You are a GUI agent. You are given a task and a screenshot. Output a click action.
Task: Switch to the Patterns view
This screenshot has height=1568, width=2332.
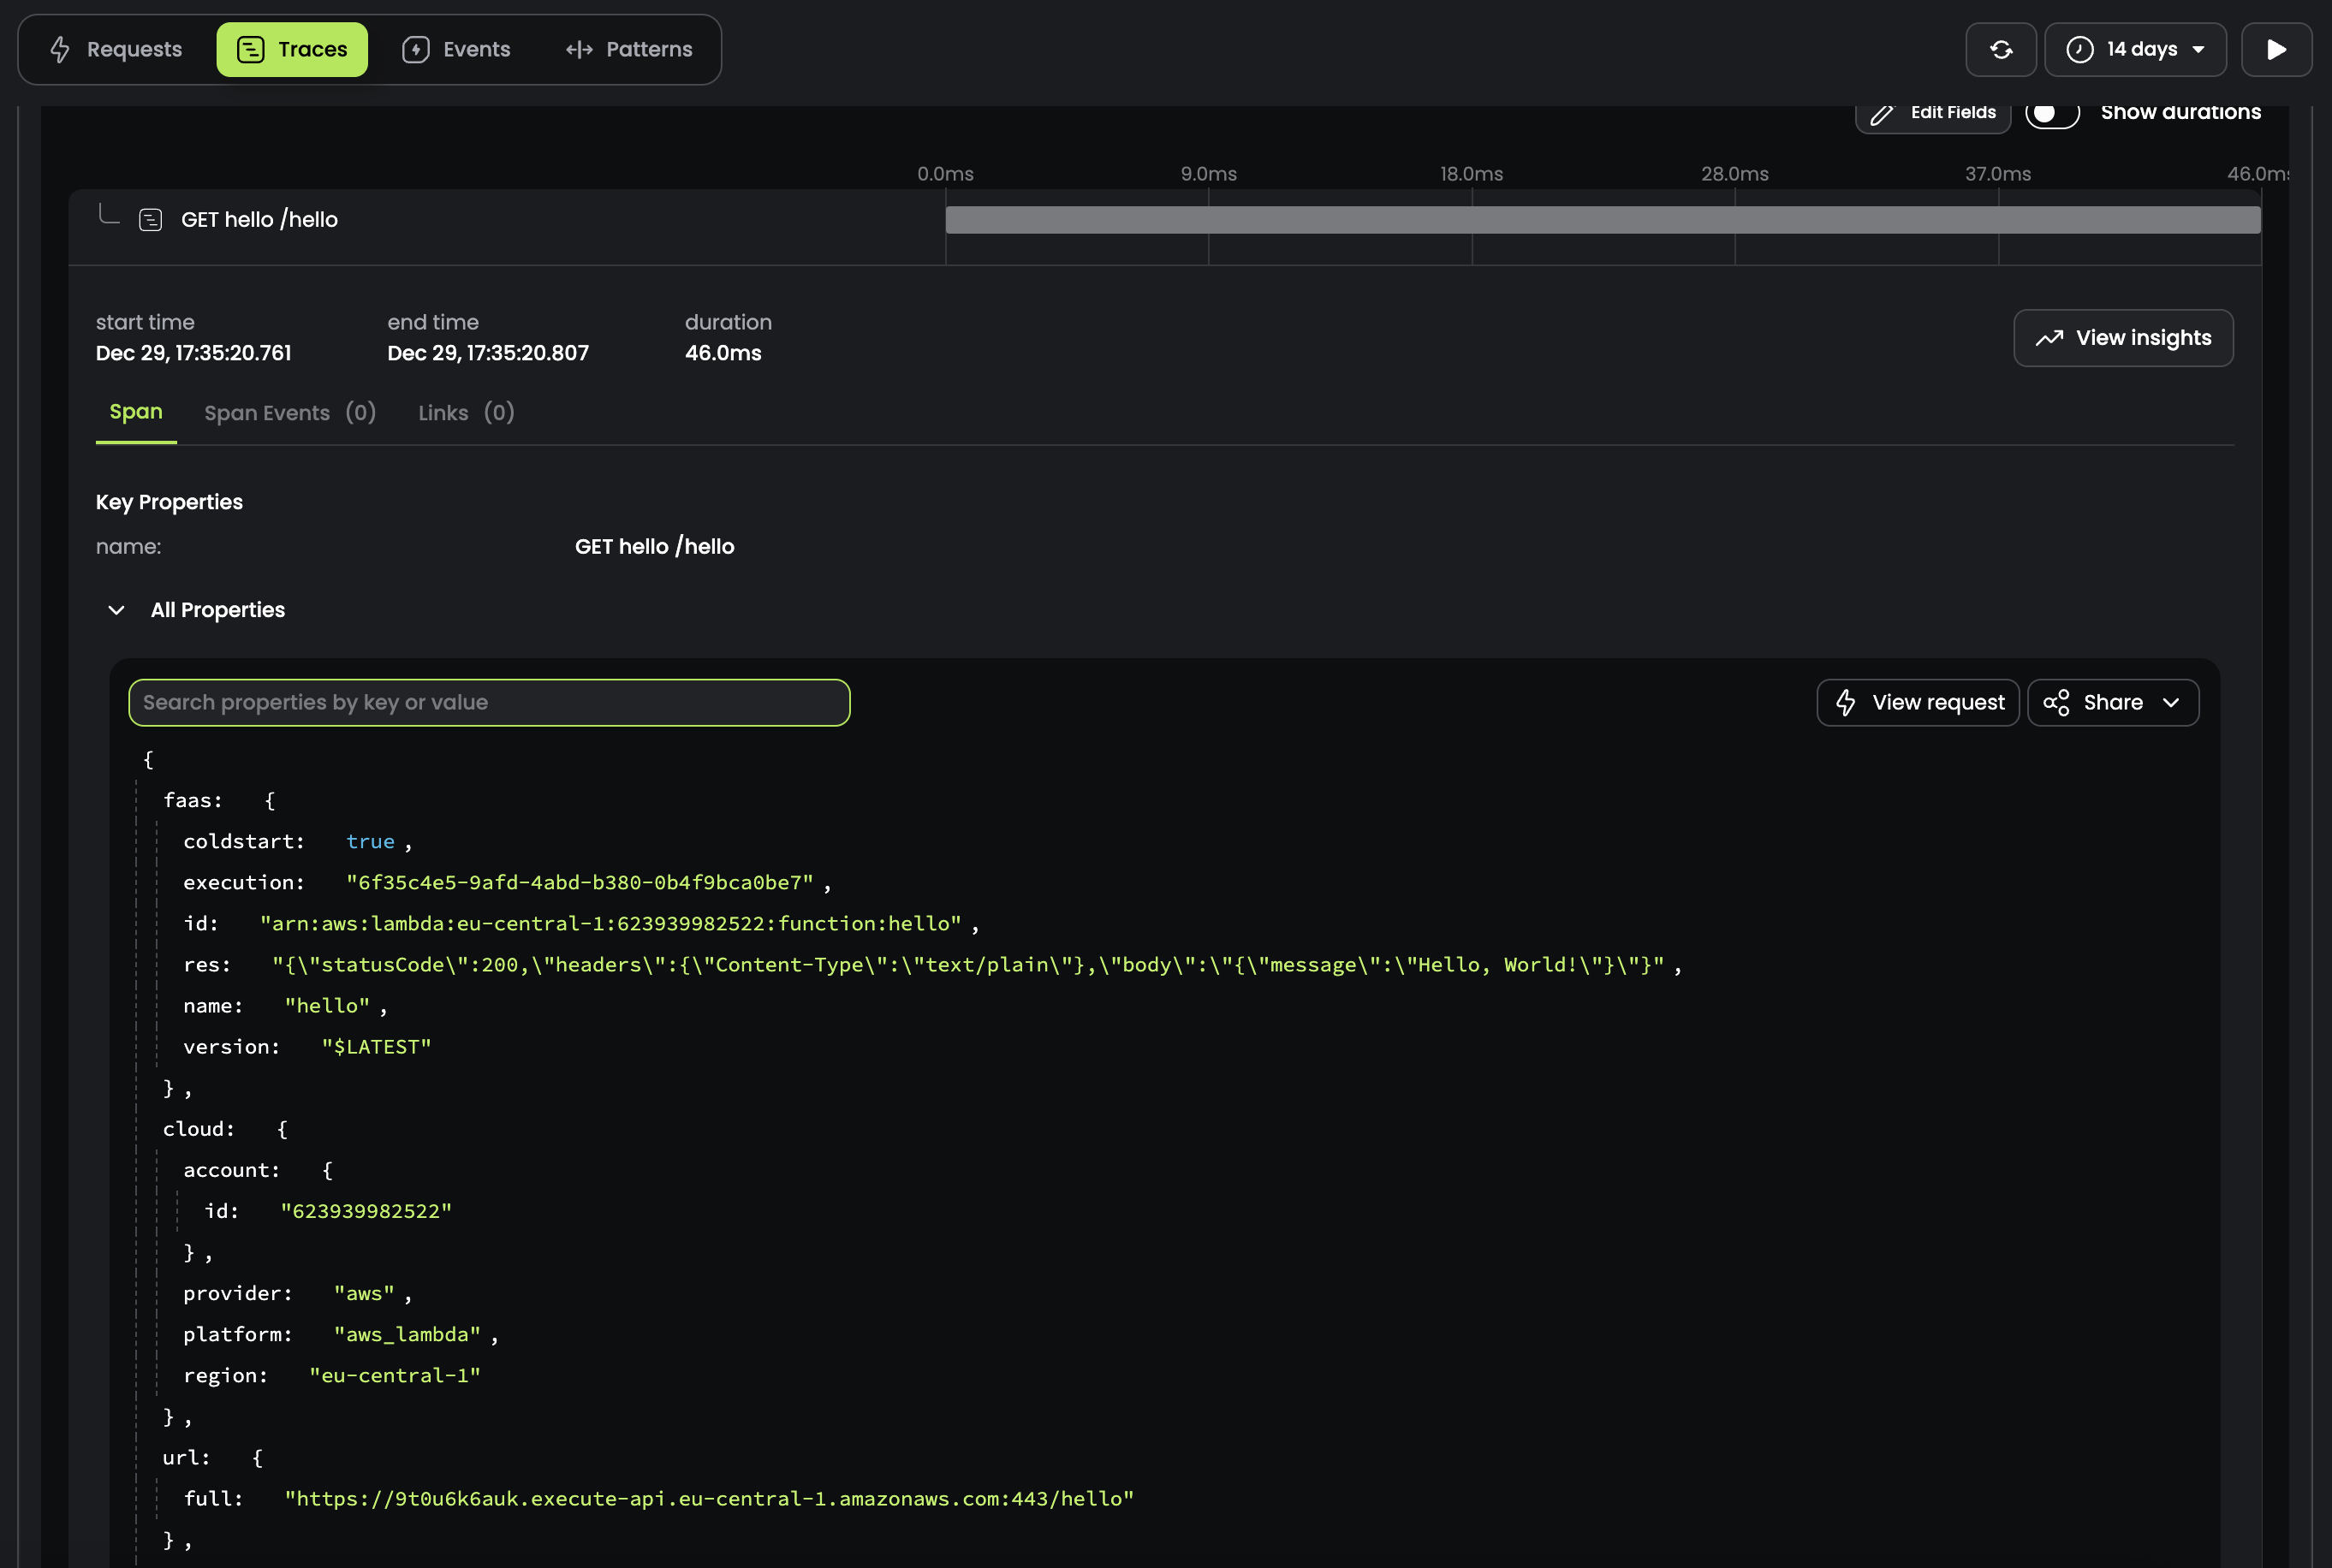coord(629,49)
